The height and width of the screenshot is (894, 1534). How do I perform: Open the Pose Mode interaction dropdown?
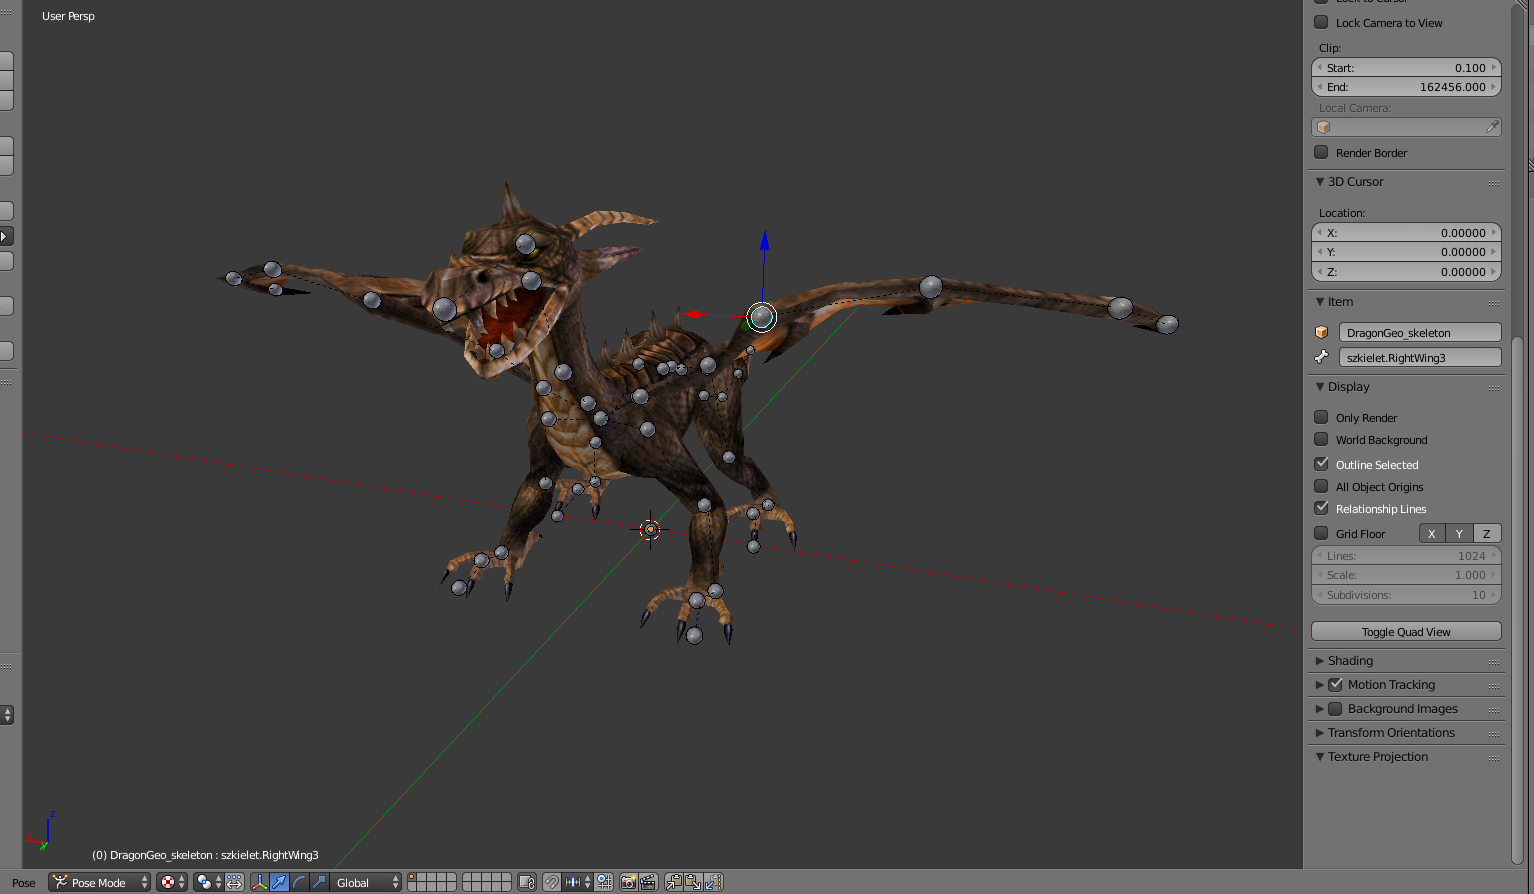[x=99, y=882]
